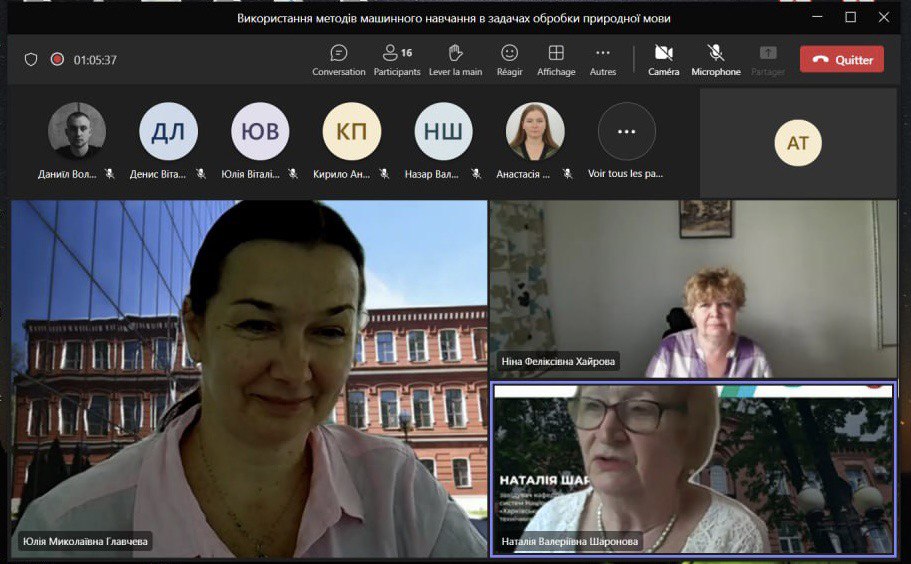Click the Ніна Феліксівна Хайрова name label
This screenshot has width=911, height=564.
[559, 362]
